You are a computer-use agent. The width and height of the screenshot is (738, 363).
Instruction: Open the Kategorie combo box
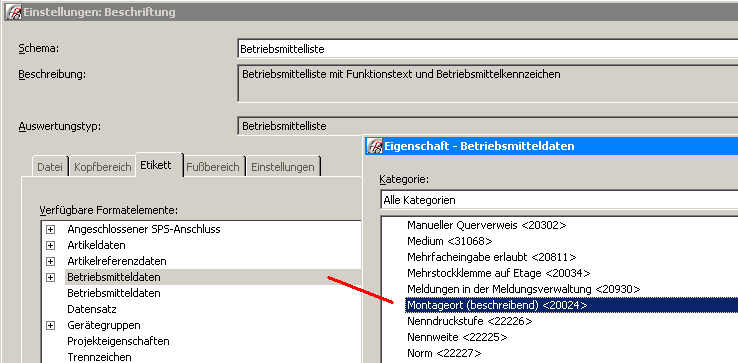[x=559, y=200]
